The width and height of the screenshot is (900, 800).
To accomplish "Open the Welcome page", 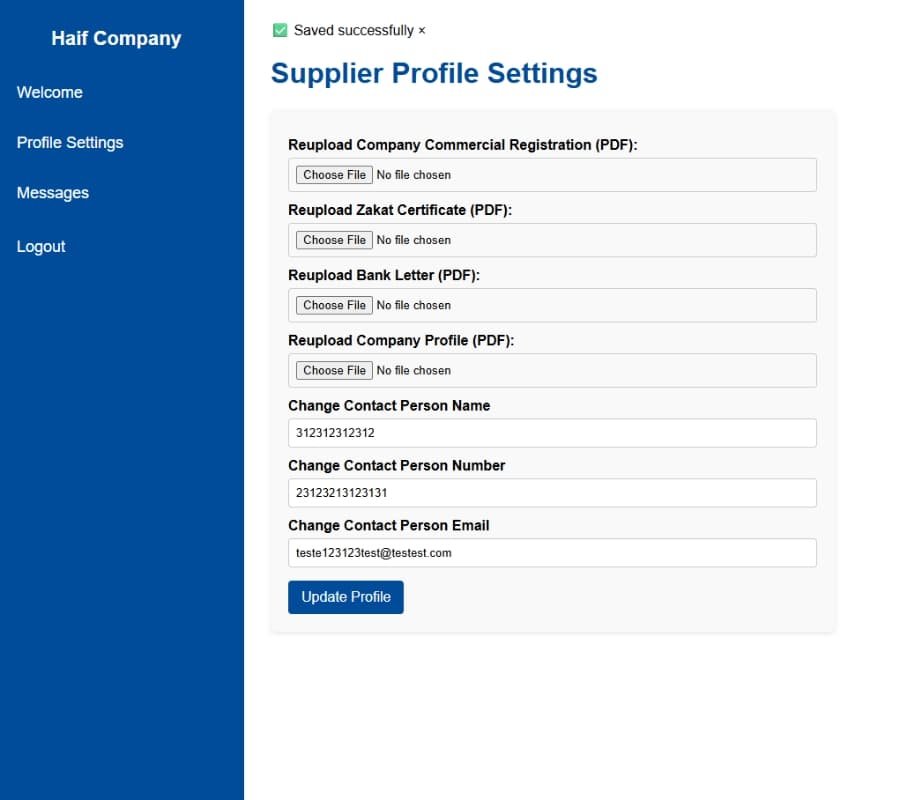I will [49, 92].
